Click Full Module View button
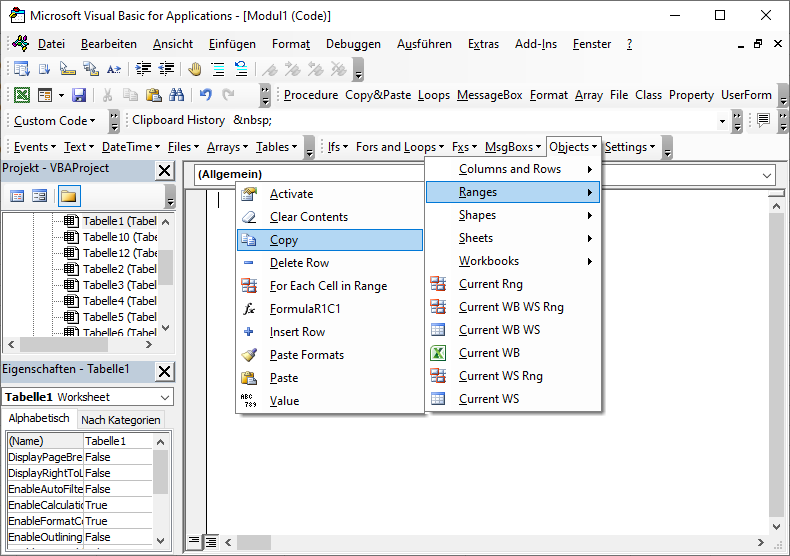This screenshot has height=556, width=790. 211,542
